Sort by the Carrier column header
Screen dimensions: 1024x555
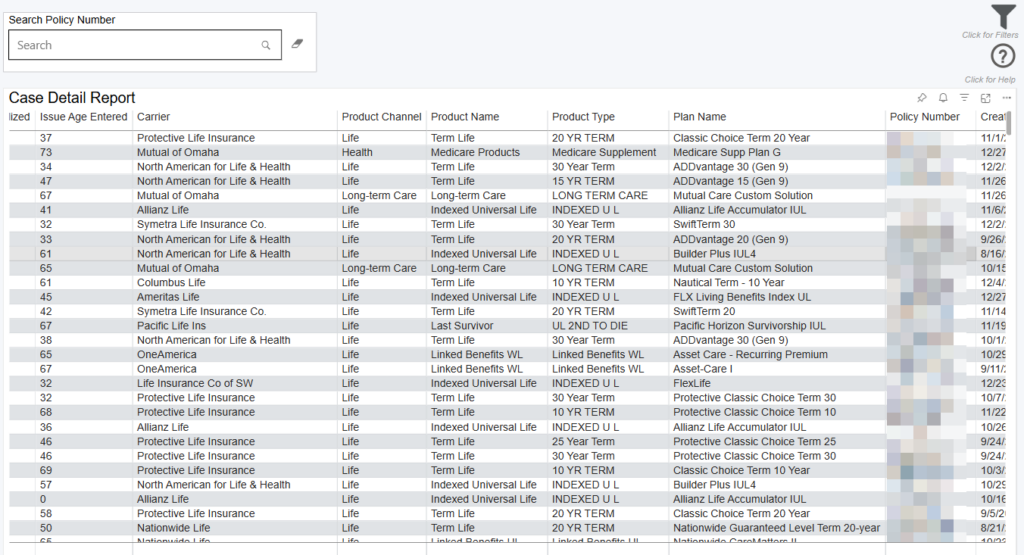[154, 117]
